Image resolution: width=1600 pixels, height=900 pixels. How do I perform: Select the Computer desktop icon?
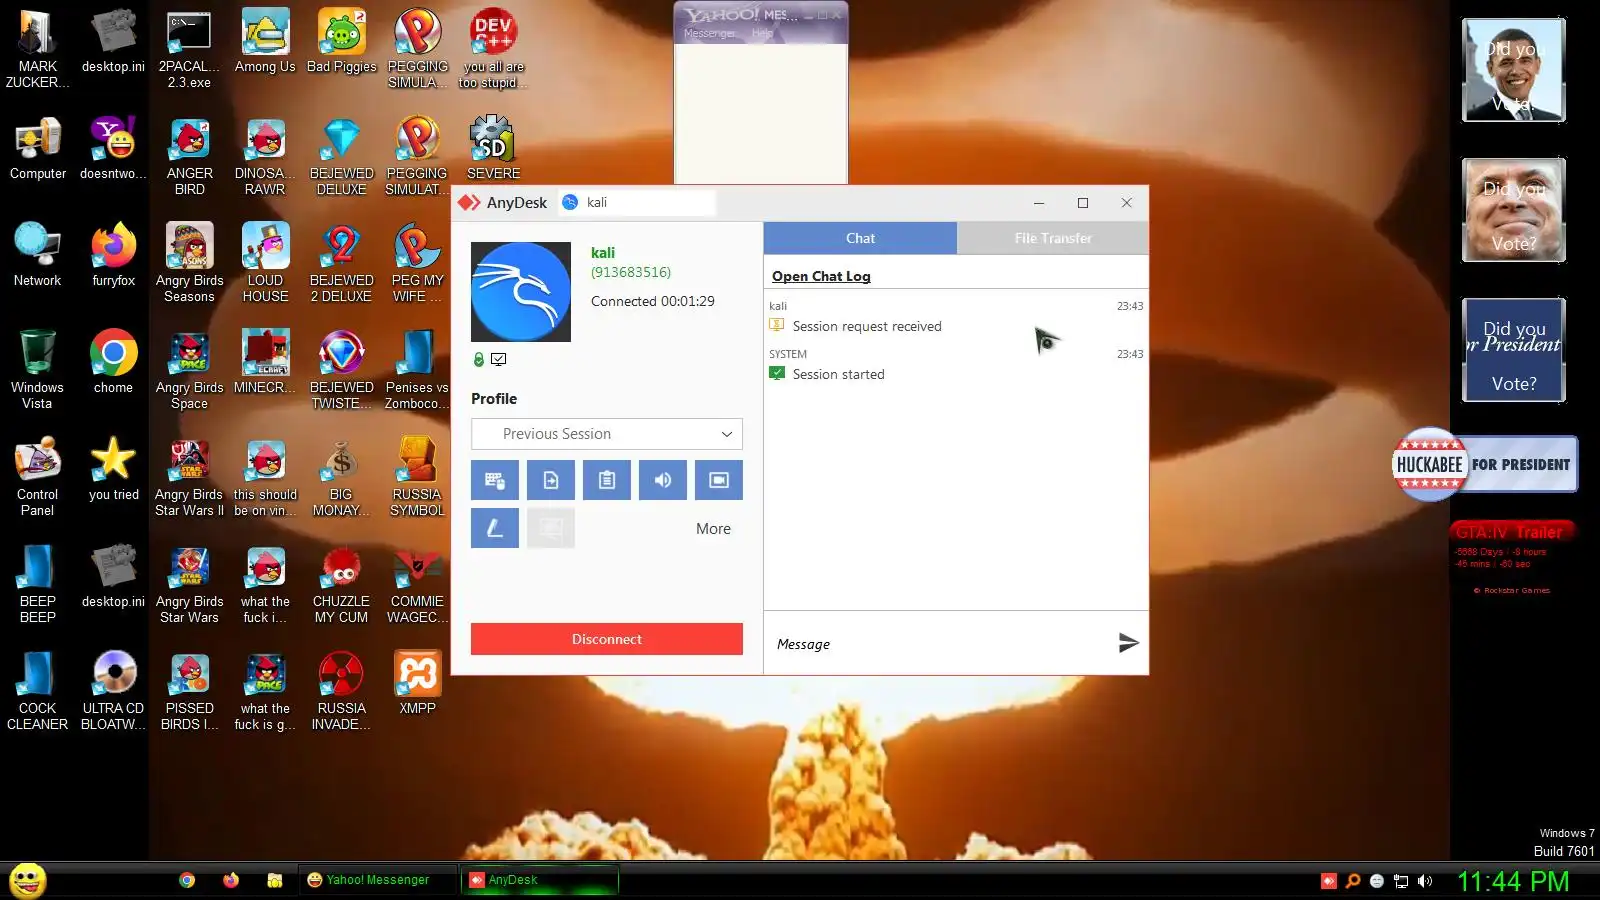coord(38,148)
